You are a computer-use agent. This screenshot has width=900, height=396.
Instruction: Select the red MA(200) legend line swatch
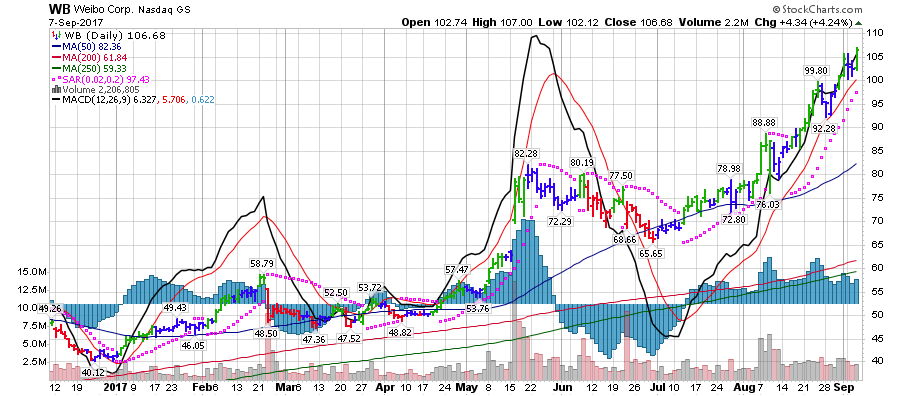click(x=56, y=57)
